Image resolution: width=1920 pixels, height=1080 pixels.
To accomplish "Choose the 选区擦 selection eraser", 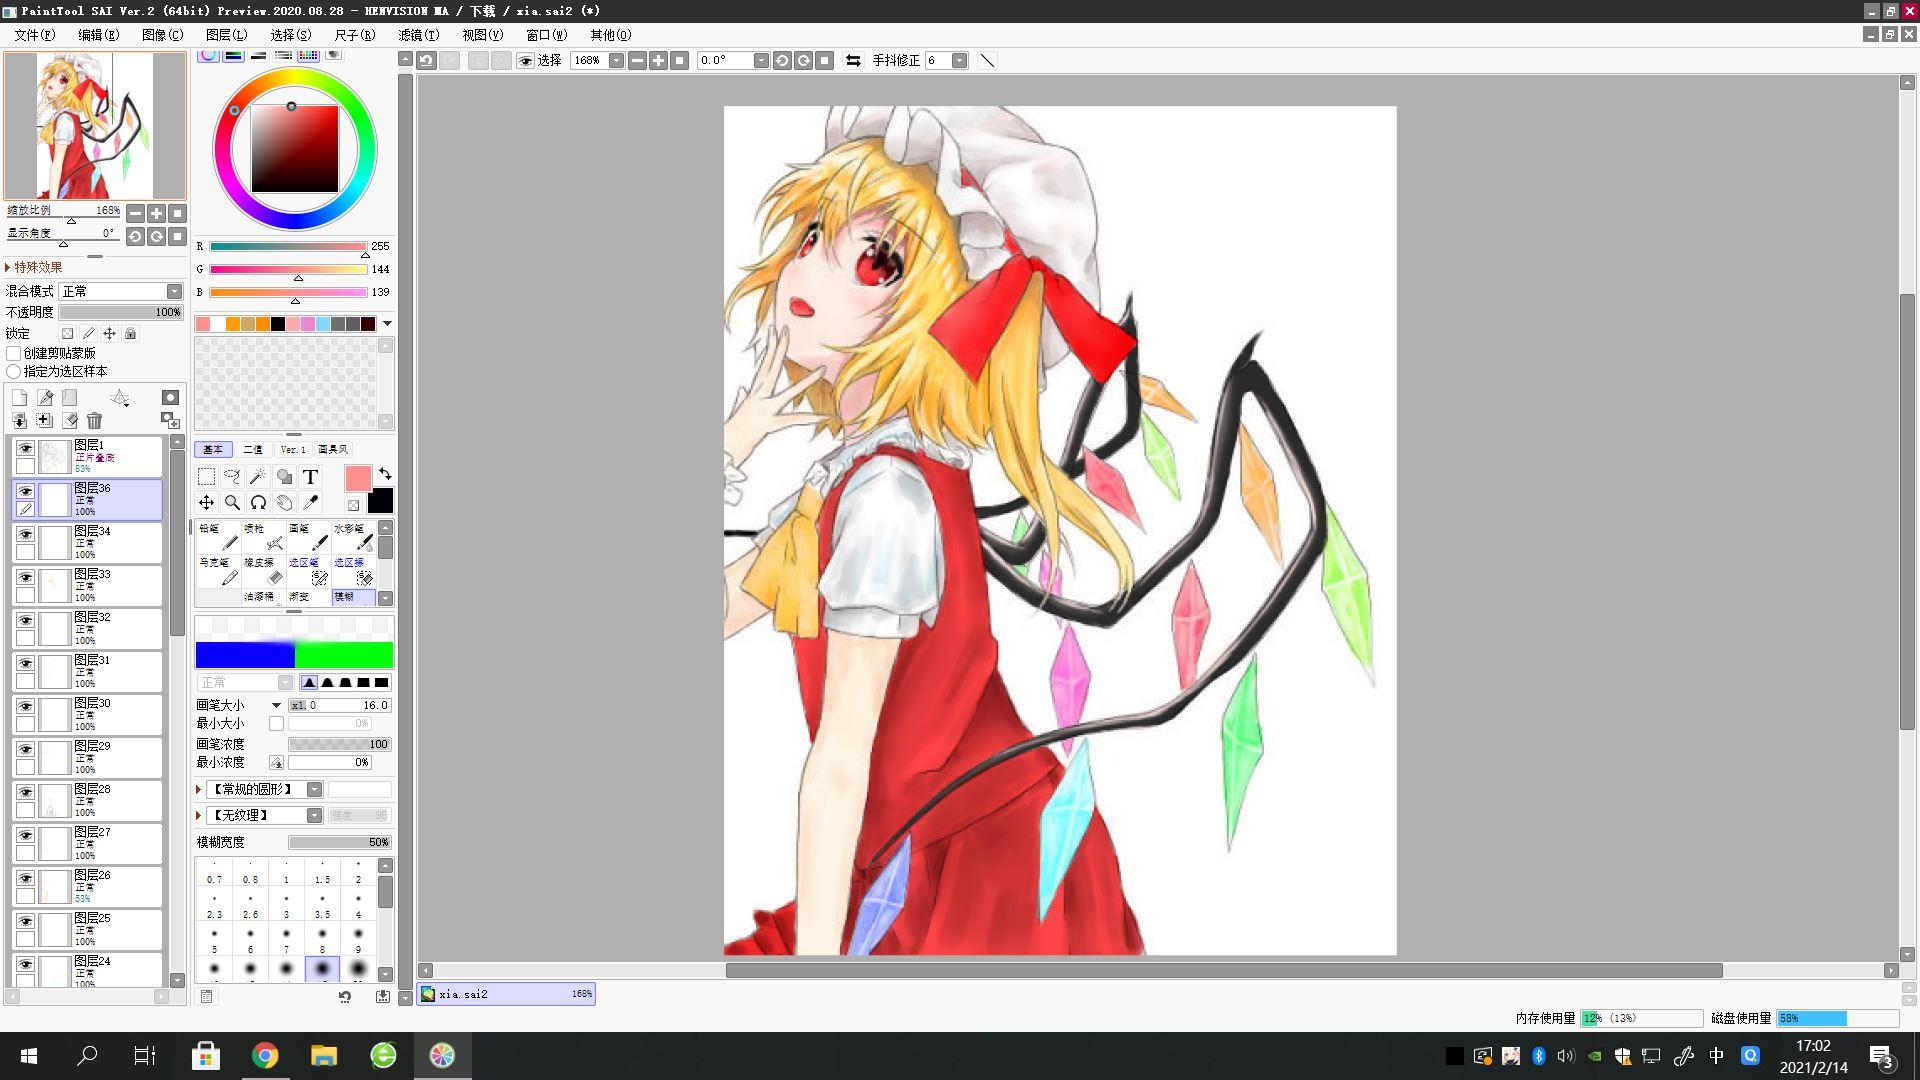I will (x=353, y=571).
